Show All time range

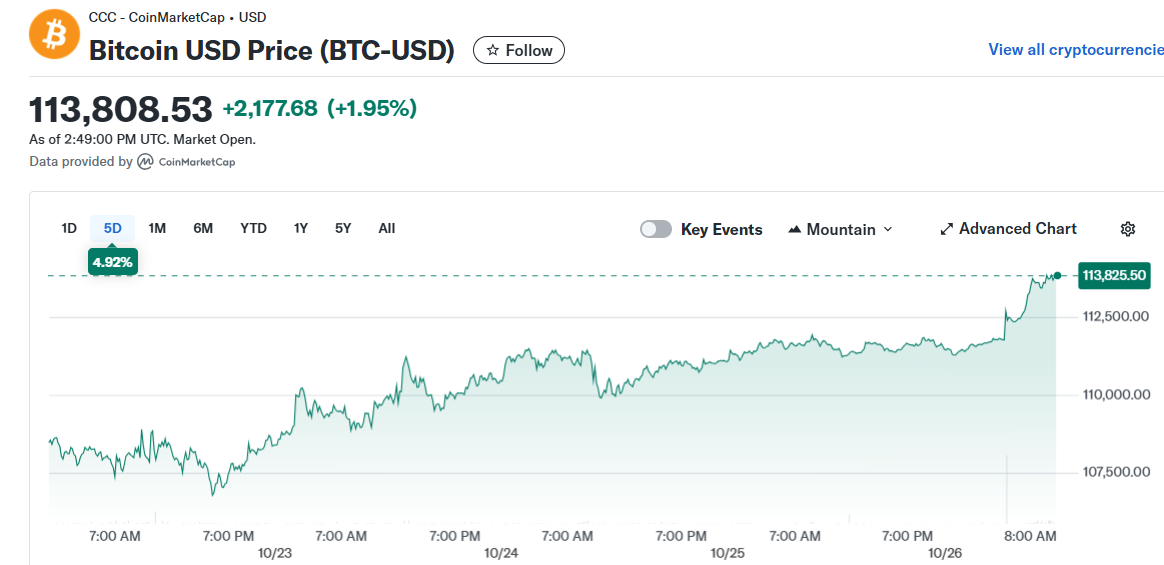[x=387, y=228]
